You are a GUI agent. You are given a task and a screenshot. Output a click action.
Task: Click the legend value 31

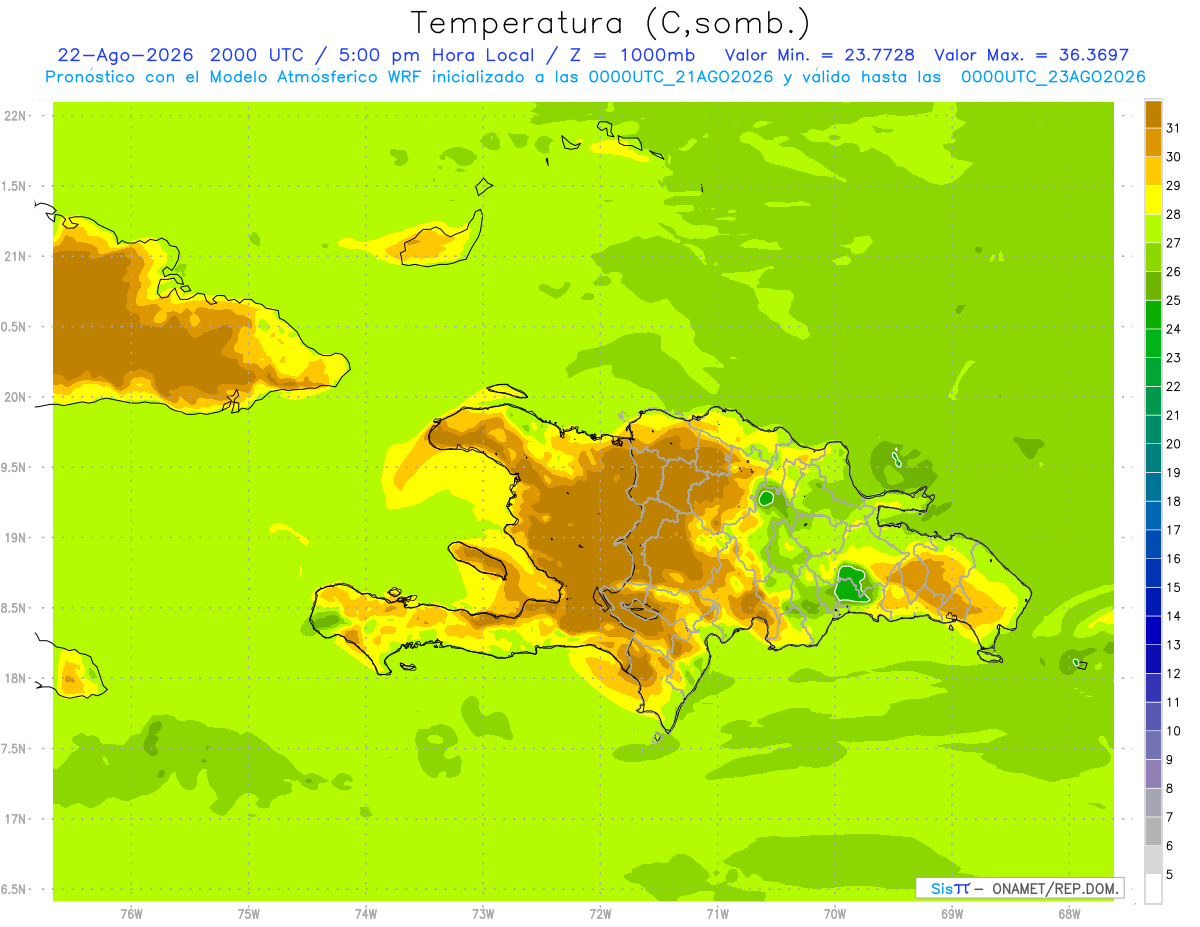click(x=1174, y=128)
